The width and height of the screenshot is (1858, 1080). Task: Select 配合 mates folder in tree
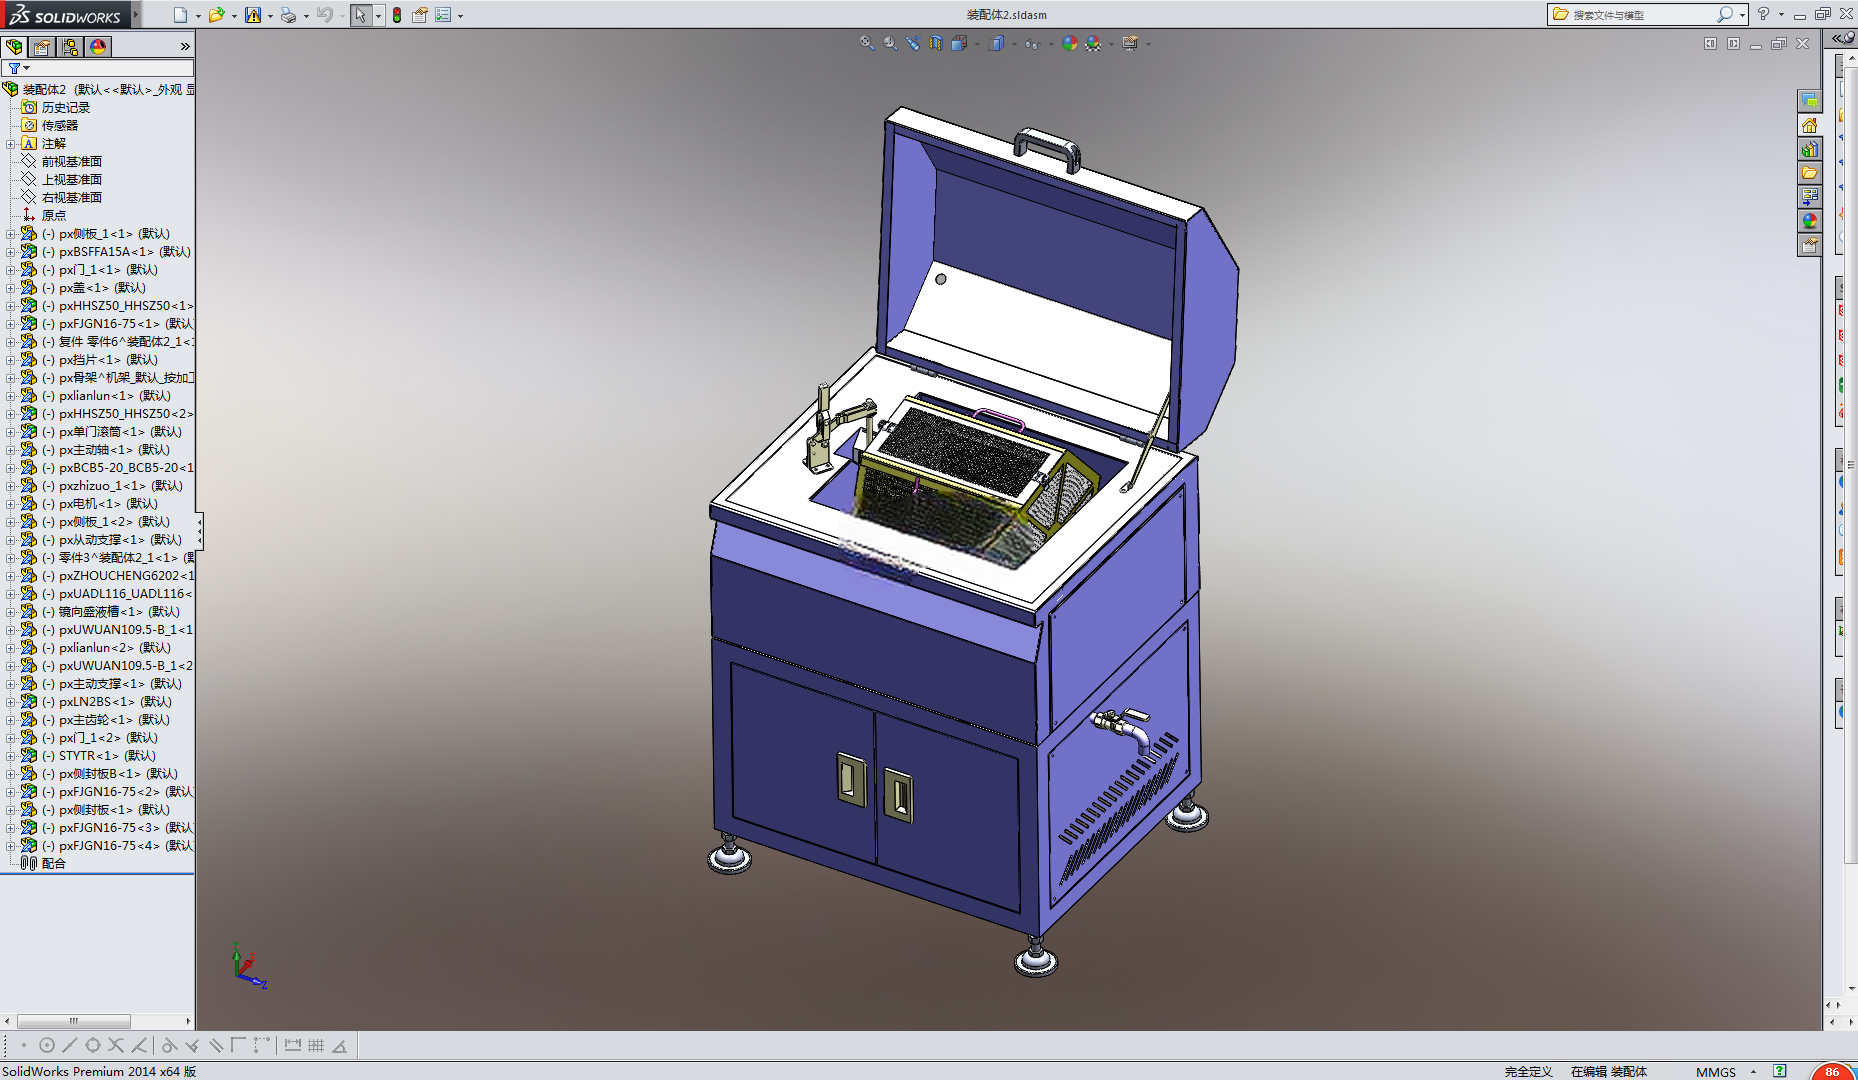point(53,864)
